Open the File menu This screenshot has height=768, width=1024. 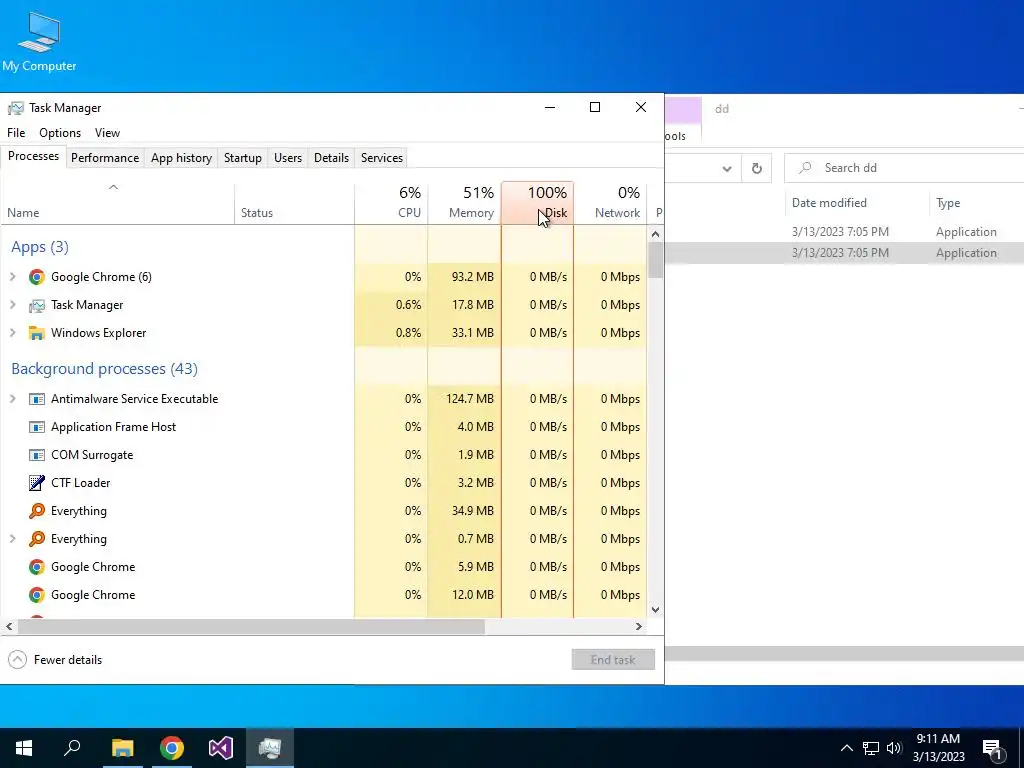(16, 133)
